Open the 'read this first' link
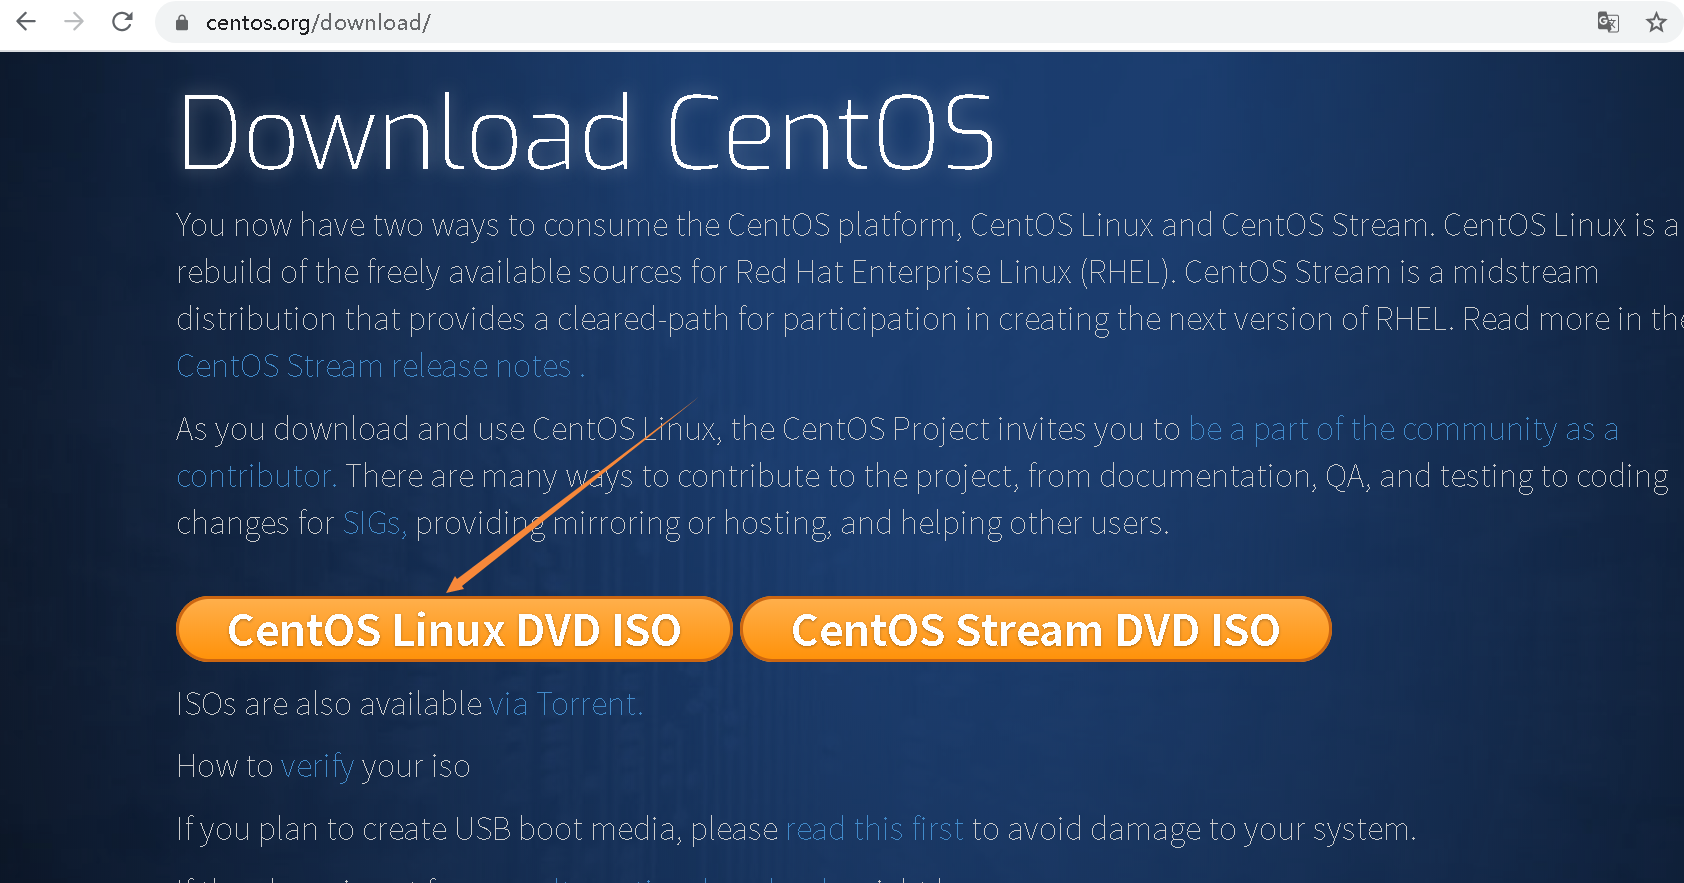 [875, 829]
